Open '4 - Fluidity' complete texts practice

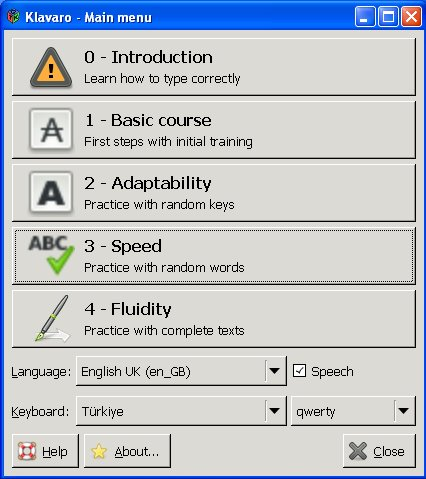pyautogui.click(x=214, y=319)
